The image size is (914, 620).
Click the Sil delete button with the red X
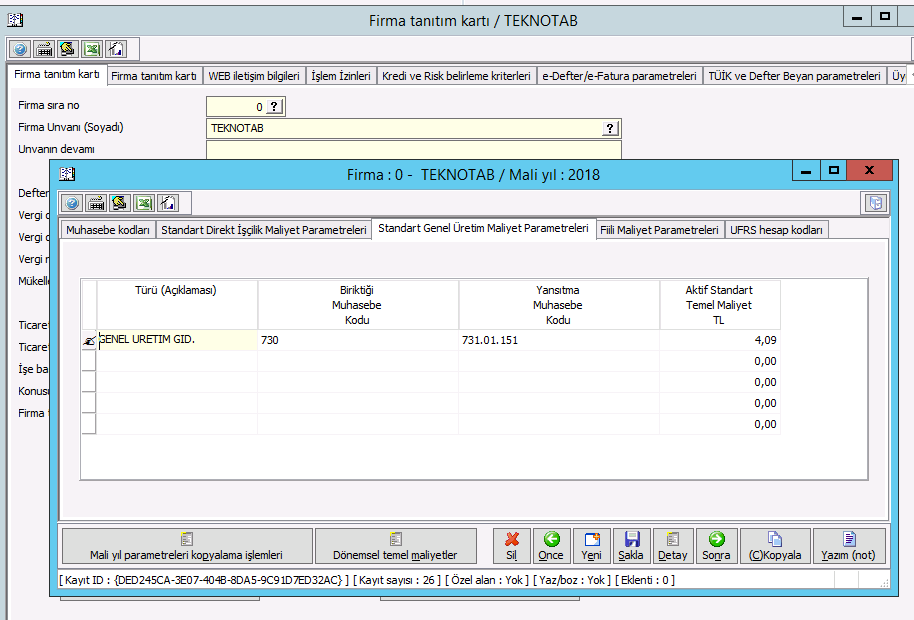pos(511,546)
